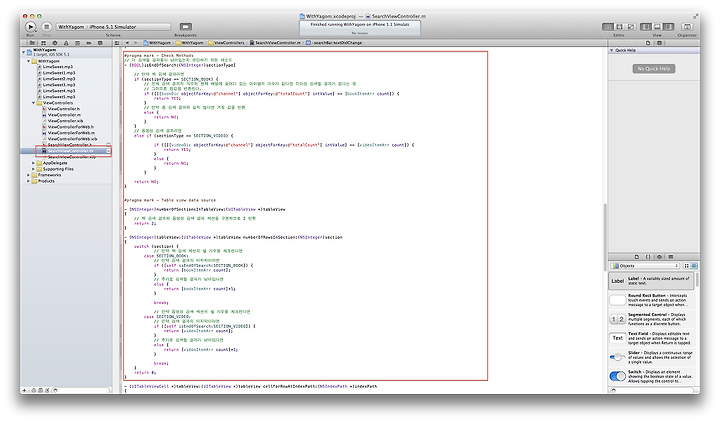This screenshot has width=720, height=422.
Task: Show the Breakpoint navigator
Action: pos(89,43)
